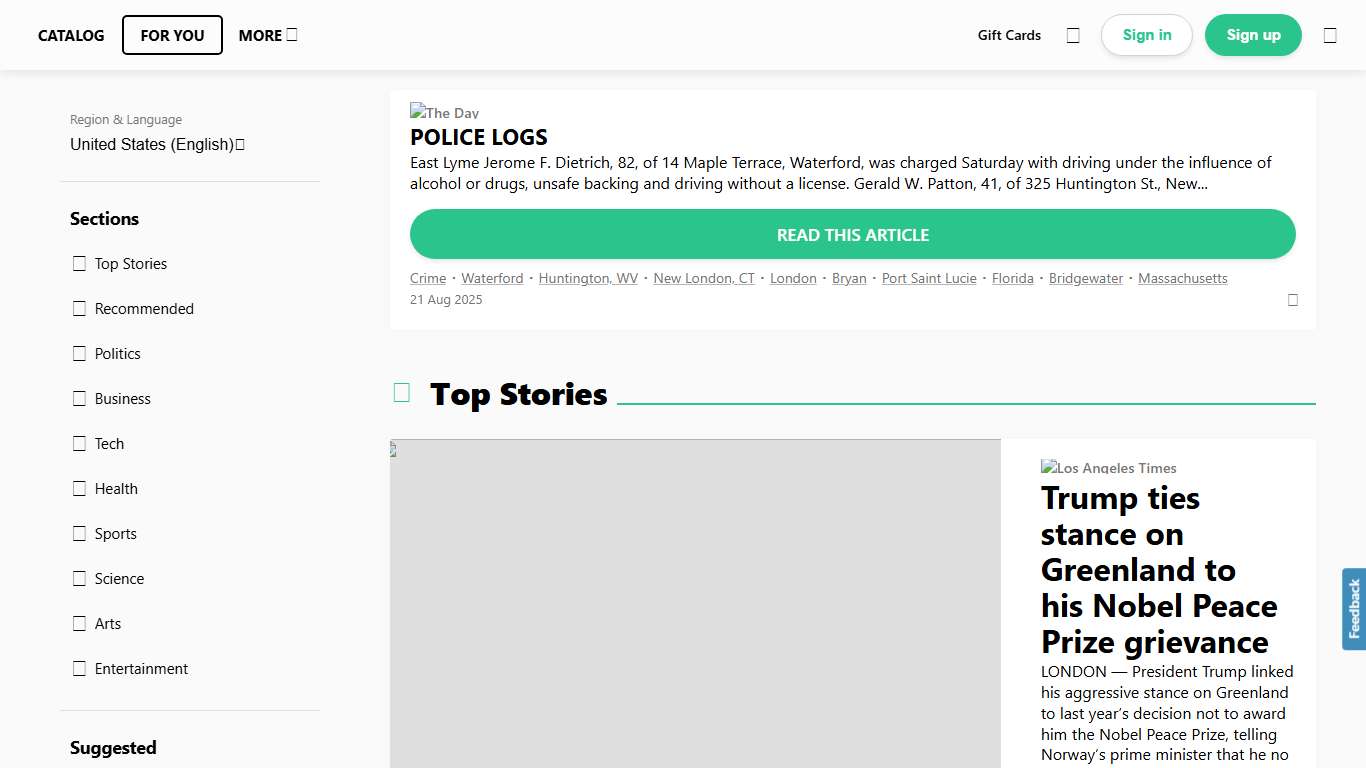This screenshot has width=1366, height=768.
Task: Click the icon between Gift Cards and Sign in
Action: tap(1072, 34)
